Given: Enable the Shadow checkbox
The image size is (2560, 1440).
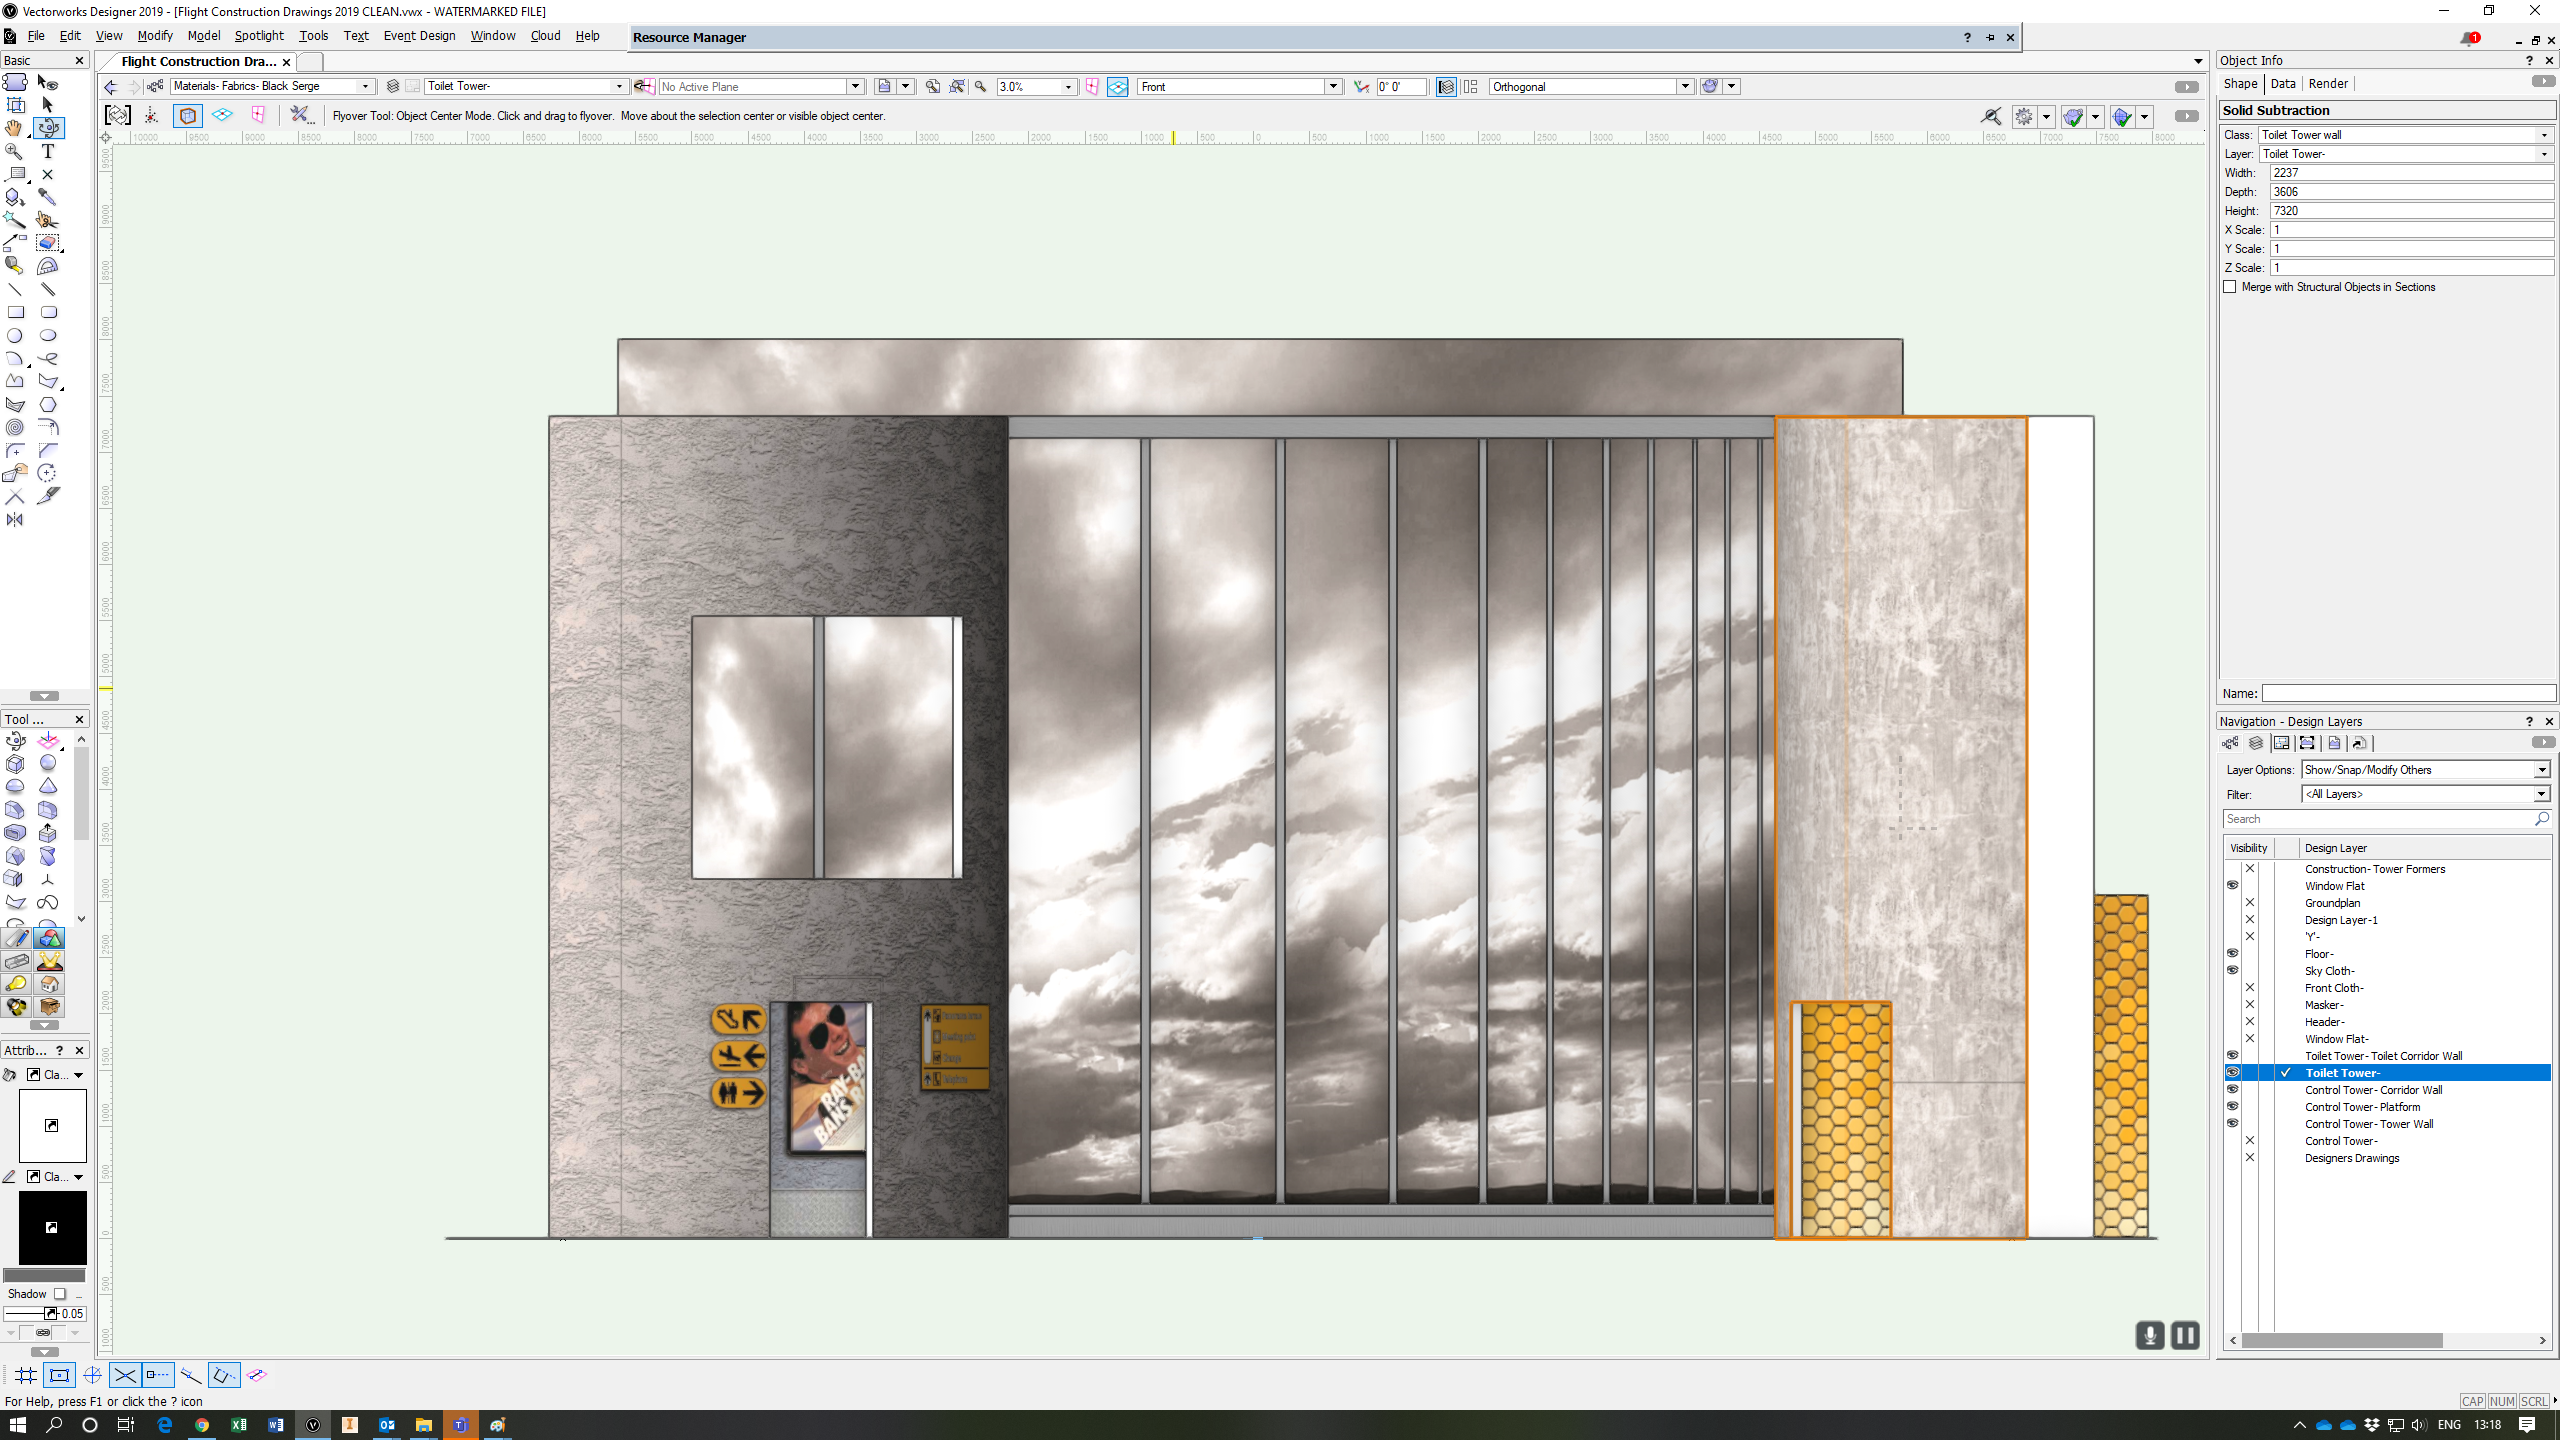Looking at the screenshot, I should (x=60, y=1294).
